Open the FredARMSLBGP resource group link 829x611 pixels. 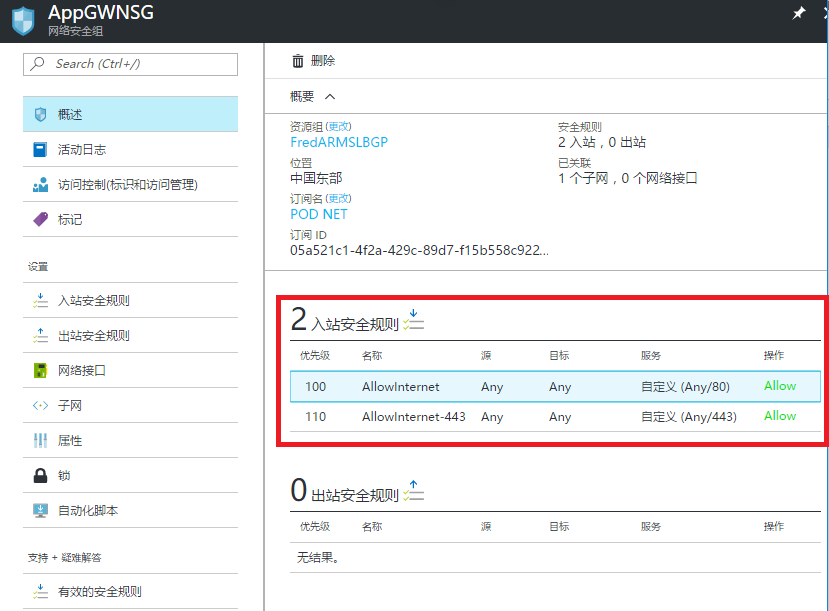tap(339, 142)
